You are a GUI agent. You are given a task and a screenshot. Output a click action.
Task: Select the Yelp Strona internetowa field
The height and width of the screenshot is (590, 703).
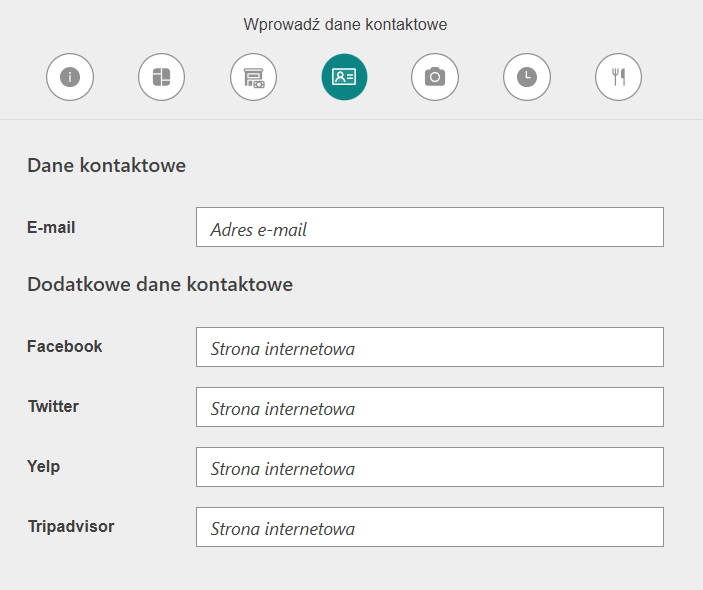click(x=430, y=467)
